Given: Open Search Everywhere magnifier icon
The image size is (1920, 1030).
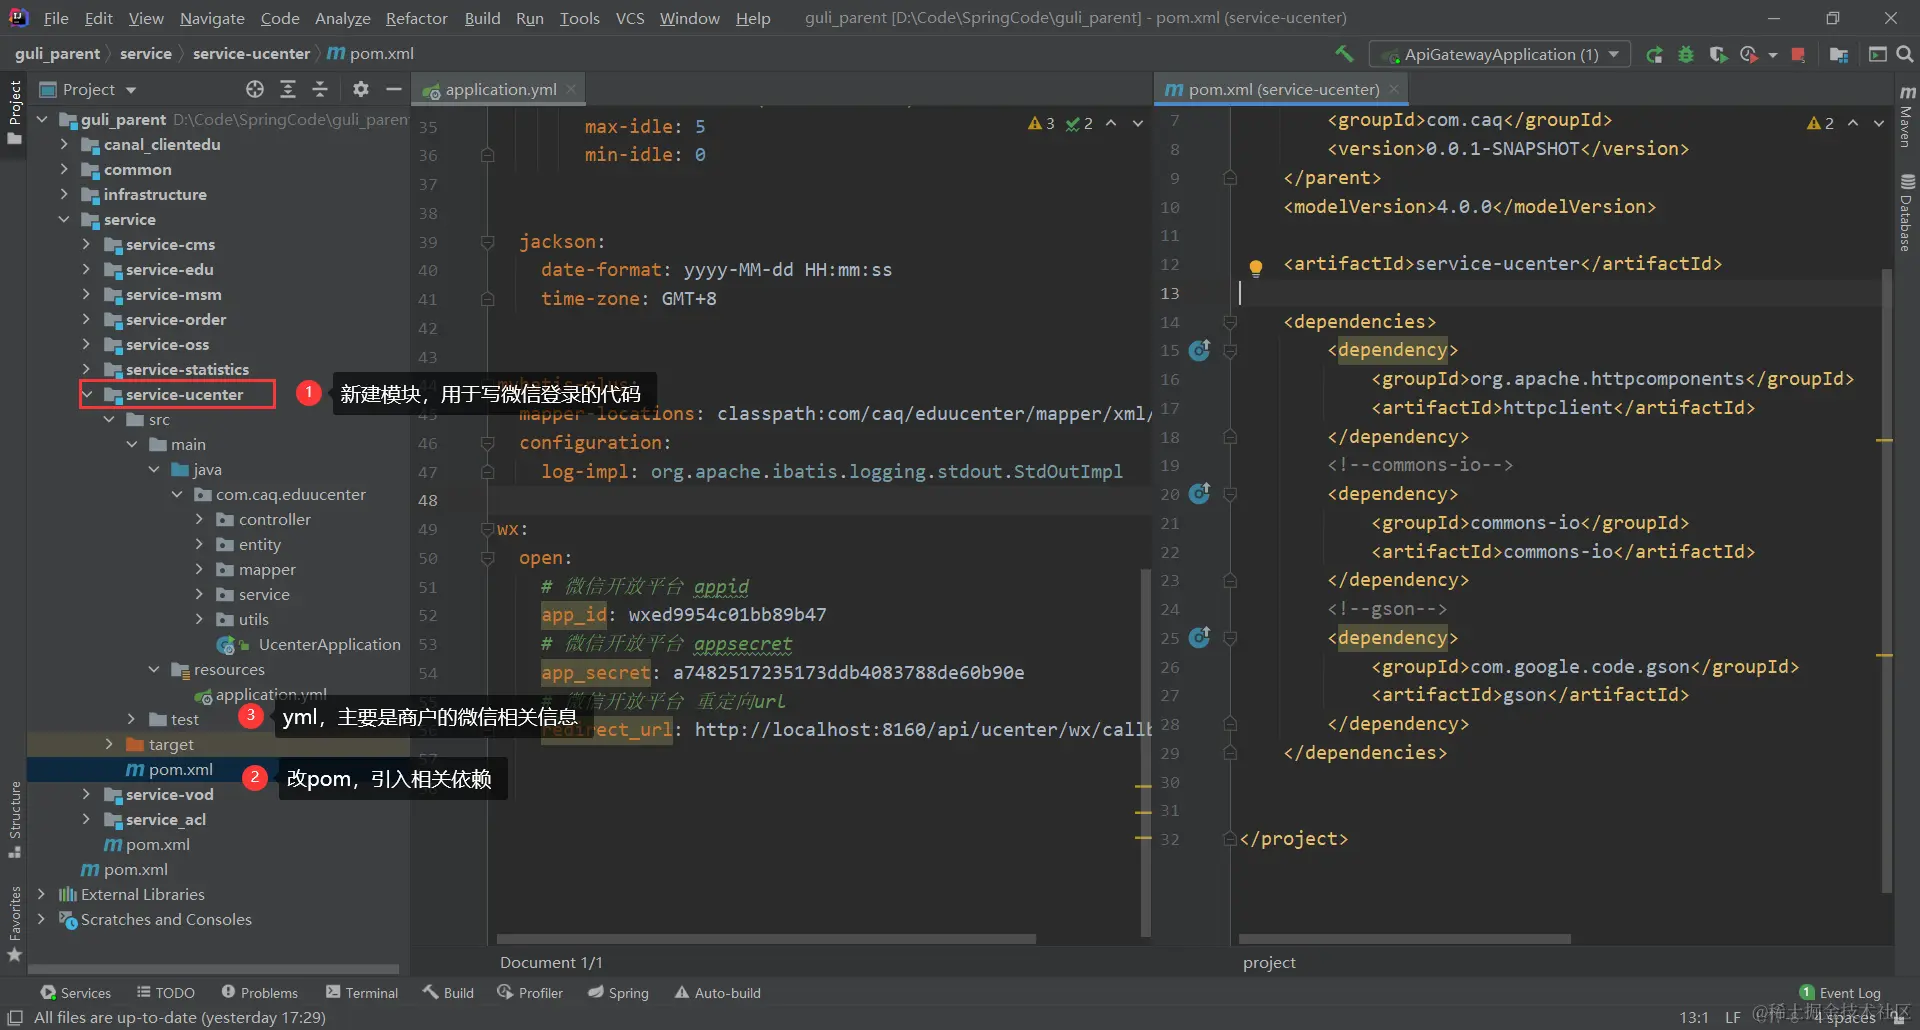Looking at the screenshot, I should click(1905, 55).
